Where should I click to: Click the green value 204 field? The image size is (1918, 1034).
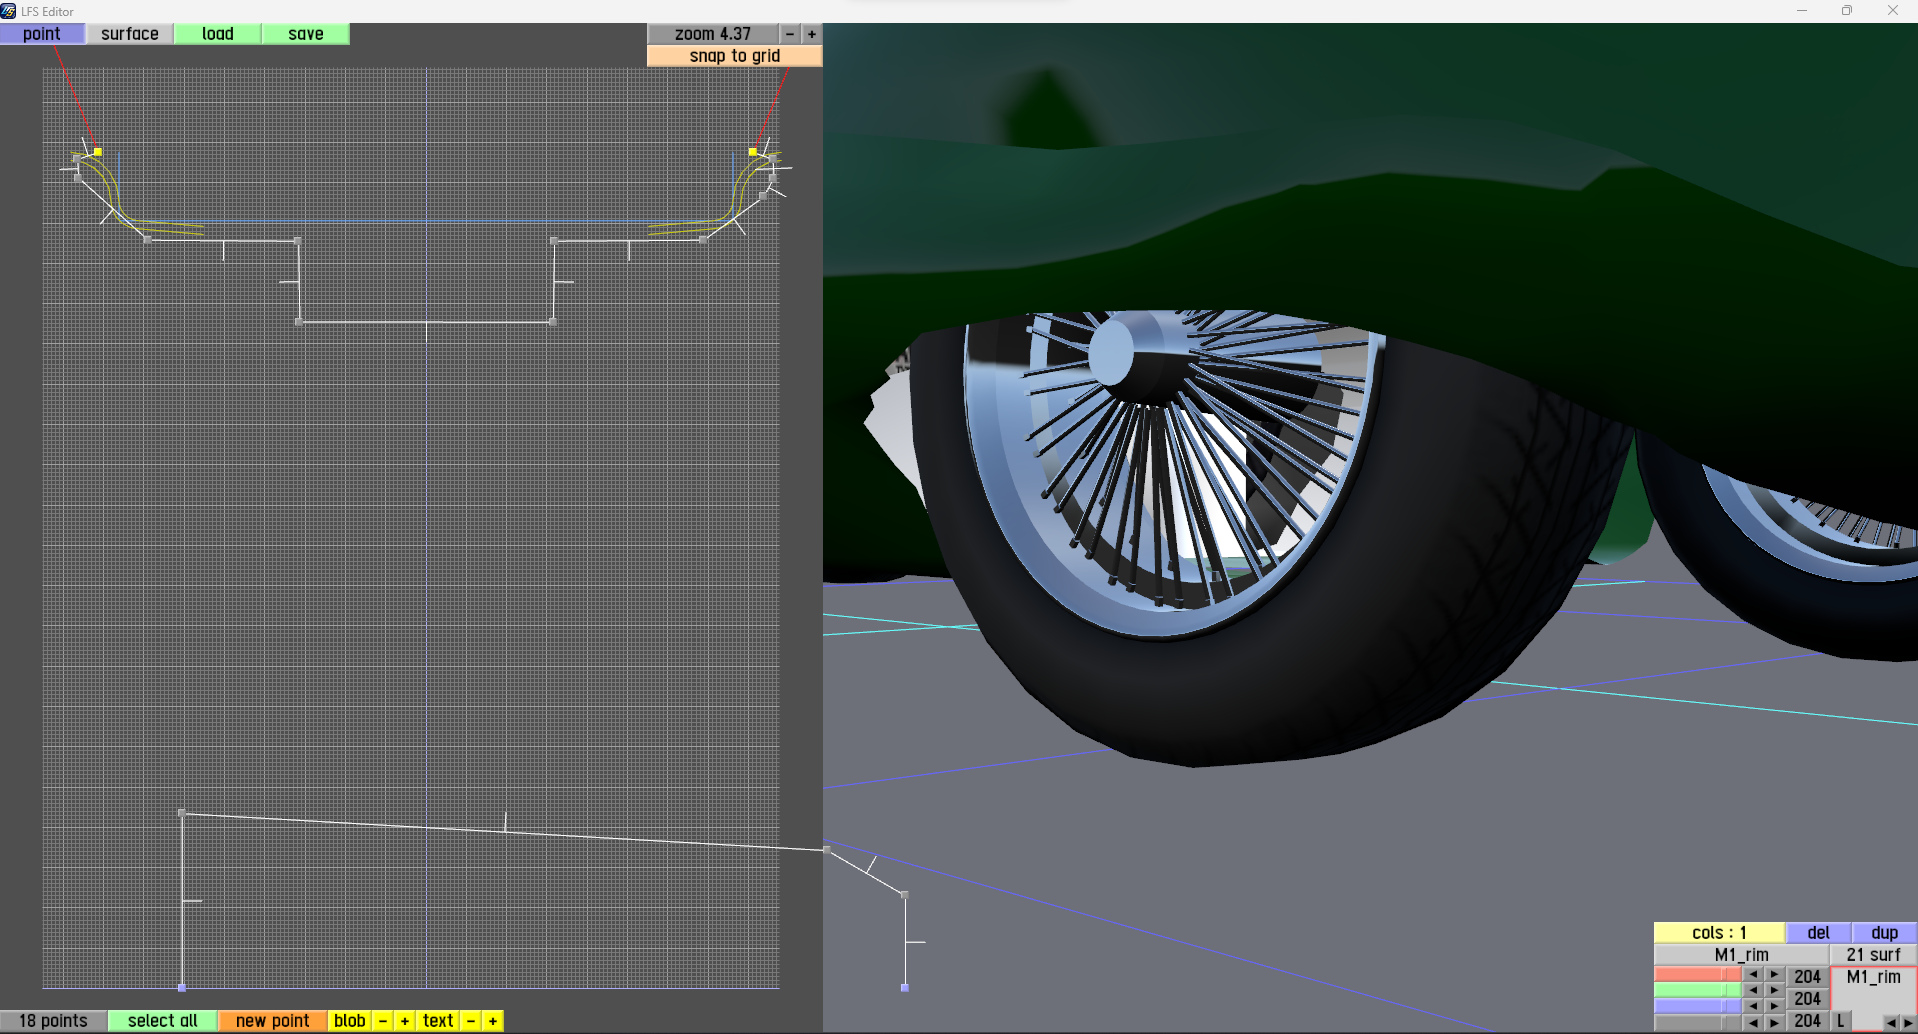click(x=1807, y=999)
